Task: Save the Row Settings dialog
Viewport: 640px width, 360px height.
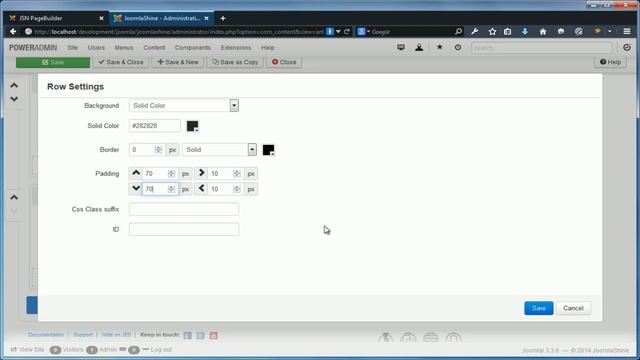Action: tap(539, 308)
